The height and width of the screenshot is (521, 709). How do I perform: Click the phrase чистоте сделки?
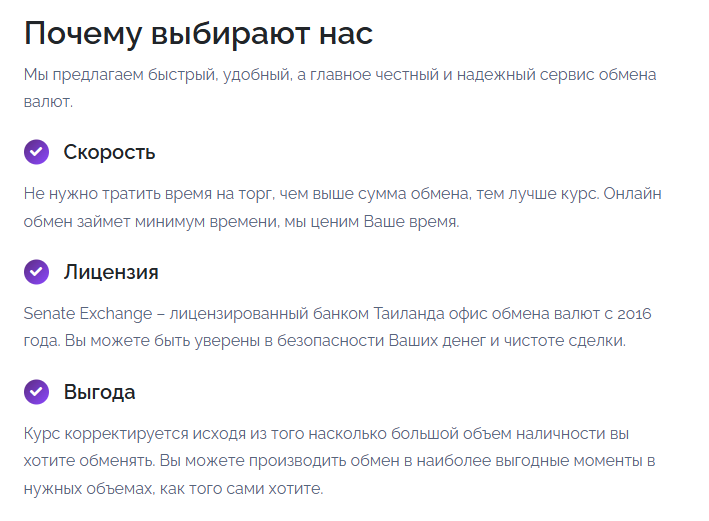click(565, 341)
